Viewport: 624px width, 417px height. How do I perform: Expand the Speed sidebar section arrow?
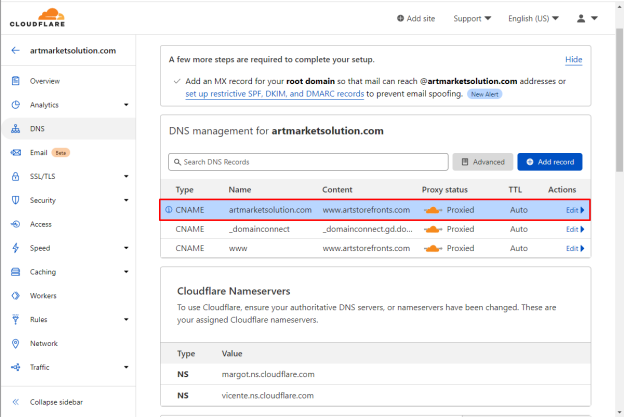click(126, 248)
